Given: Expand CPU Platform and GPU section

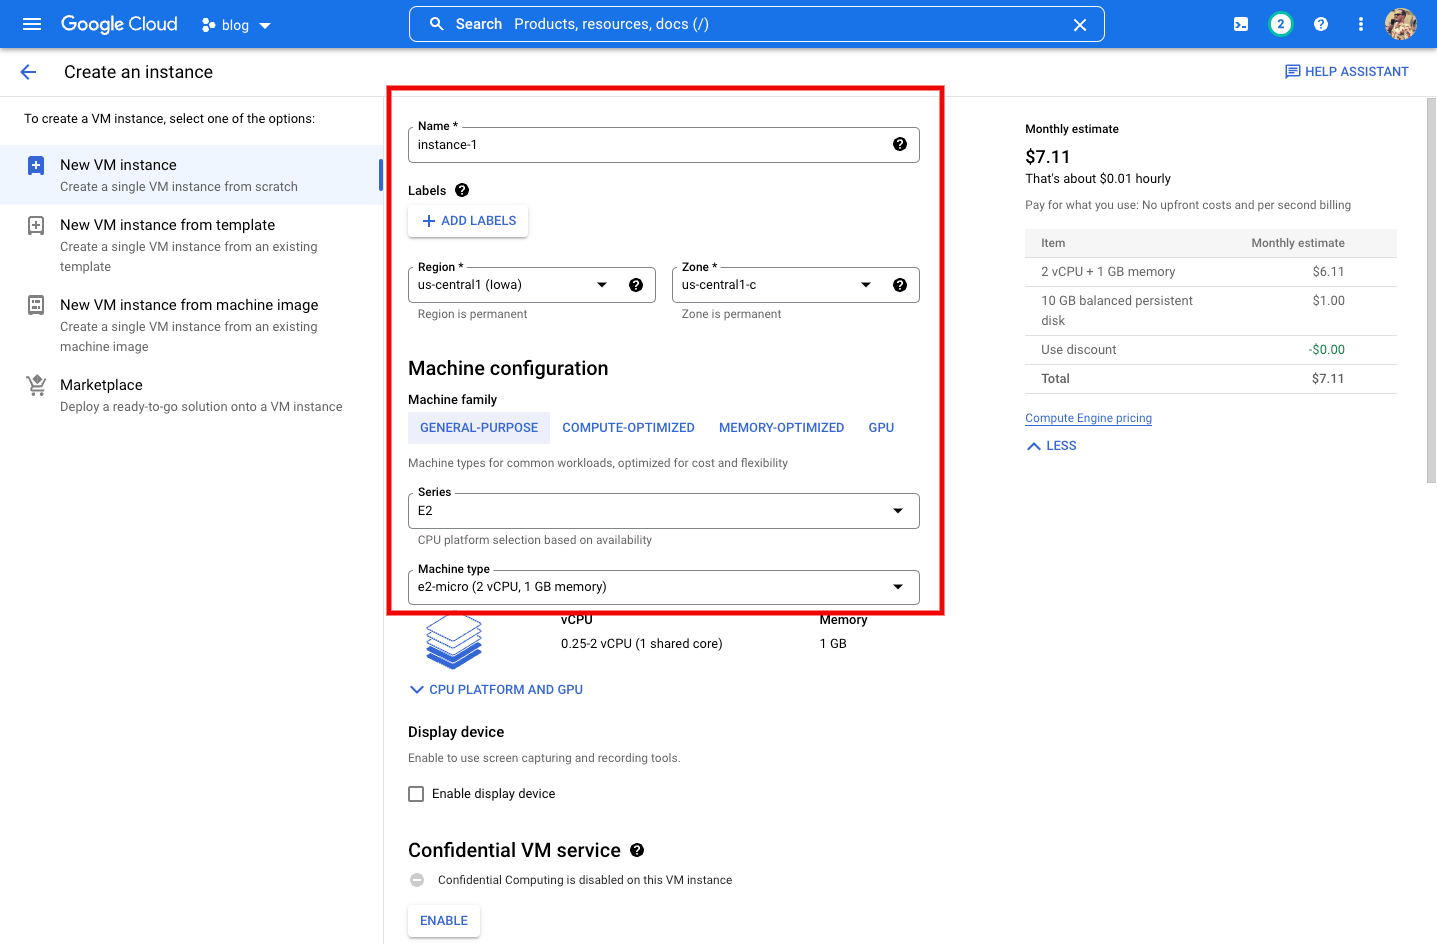Looking at the screenshot, I should tap(496, 690).
